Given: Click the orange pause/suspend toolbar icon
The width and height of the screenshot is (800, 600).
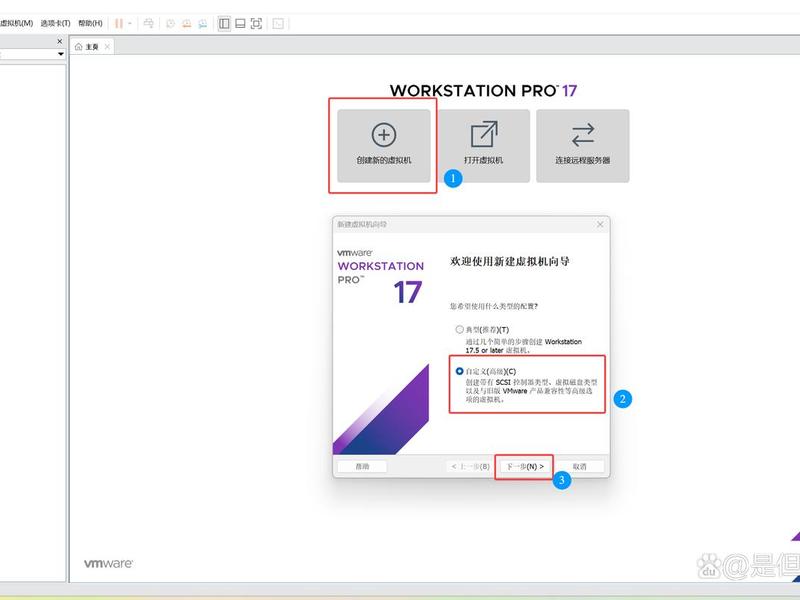Looking at the screenshot, I should (x=119, y=23).
